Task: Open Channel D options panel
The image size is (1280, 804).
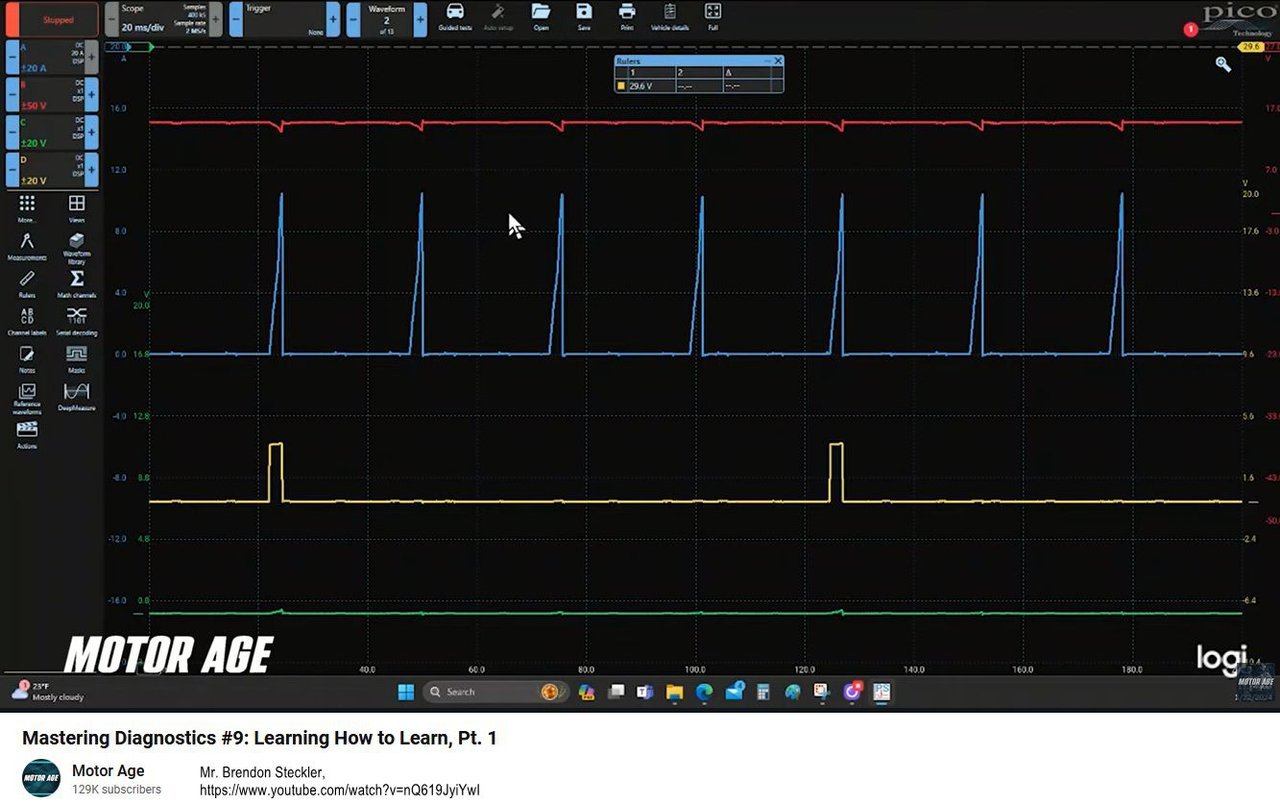Action: 52,170
